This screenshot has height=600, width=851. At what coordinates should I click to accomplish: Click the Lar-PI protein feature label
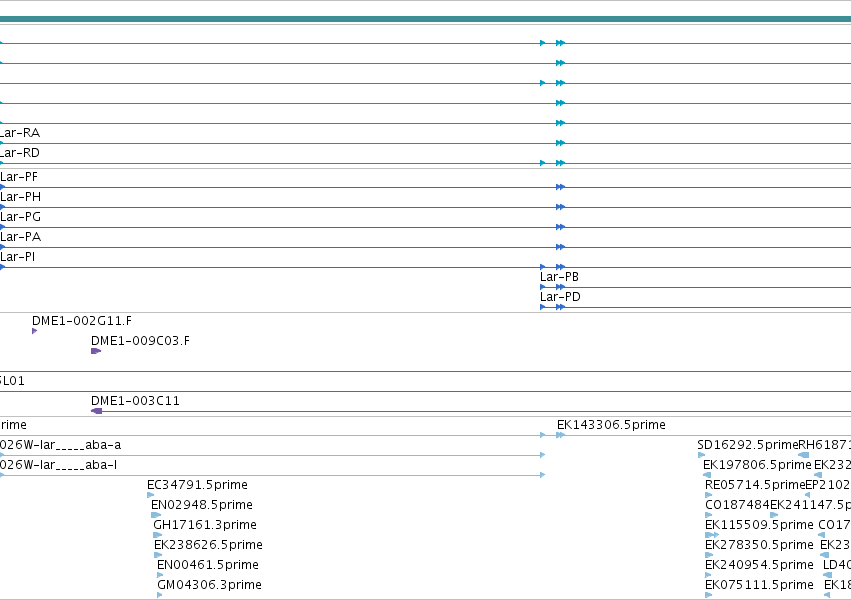[x=17, y=257]
